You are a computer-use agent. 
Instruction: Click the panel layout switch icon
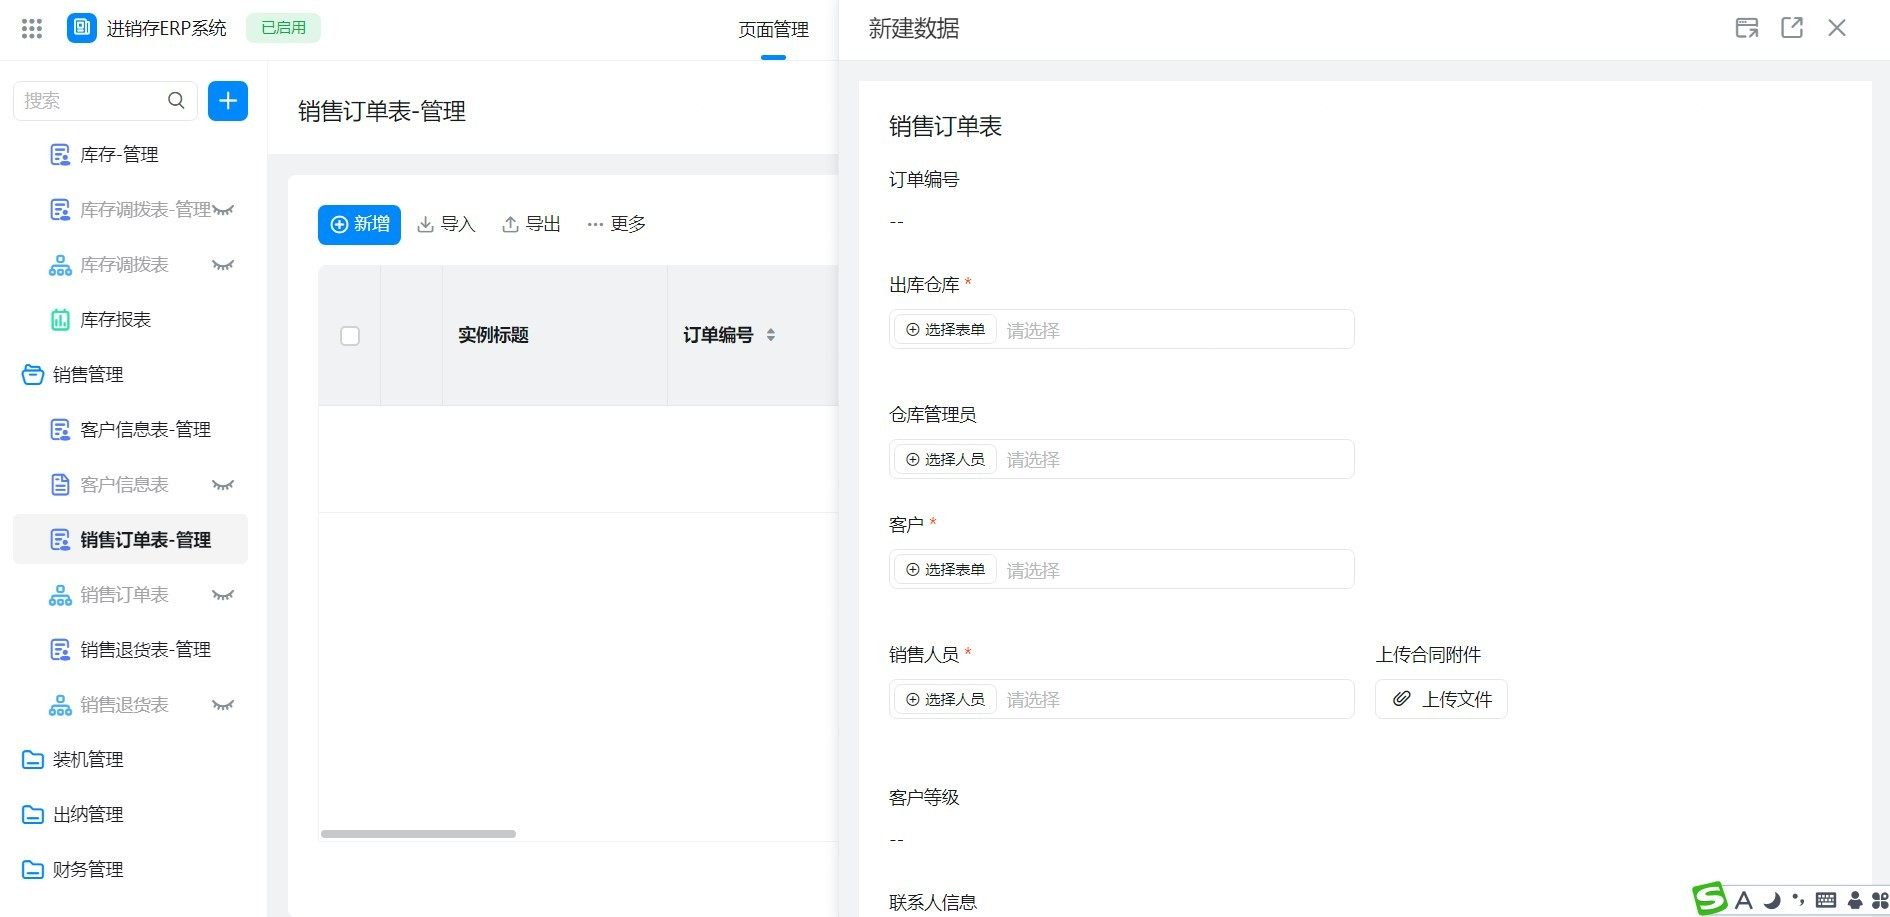click(1746, 28)
